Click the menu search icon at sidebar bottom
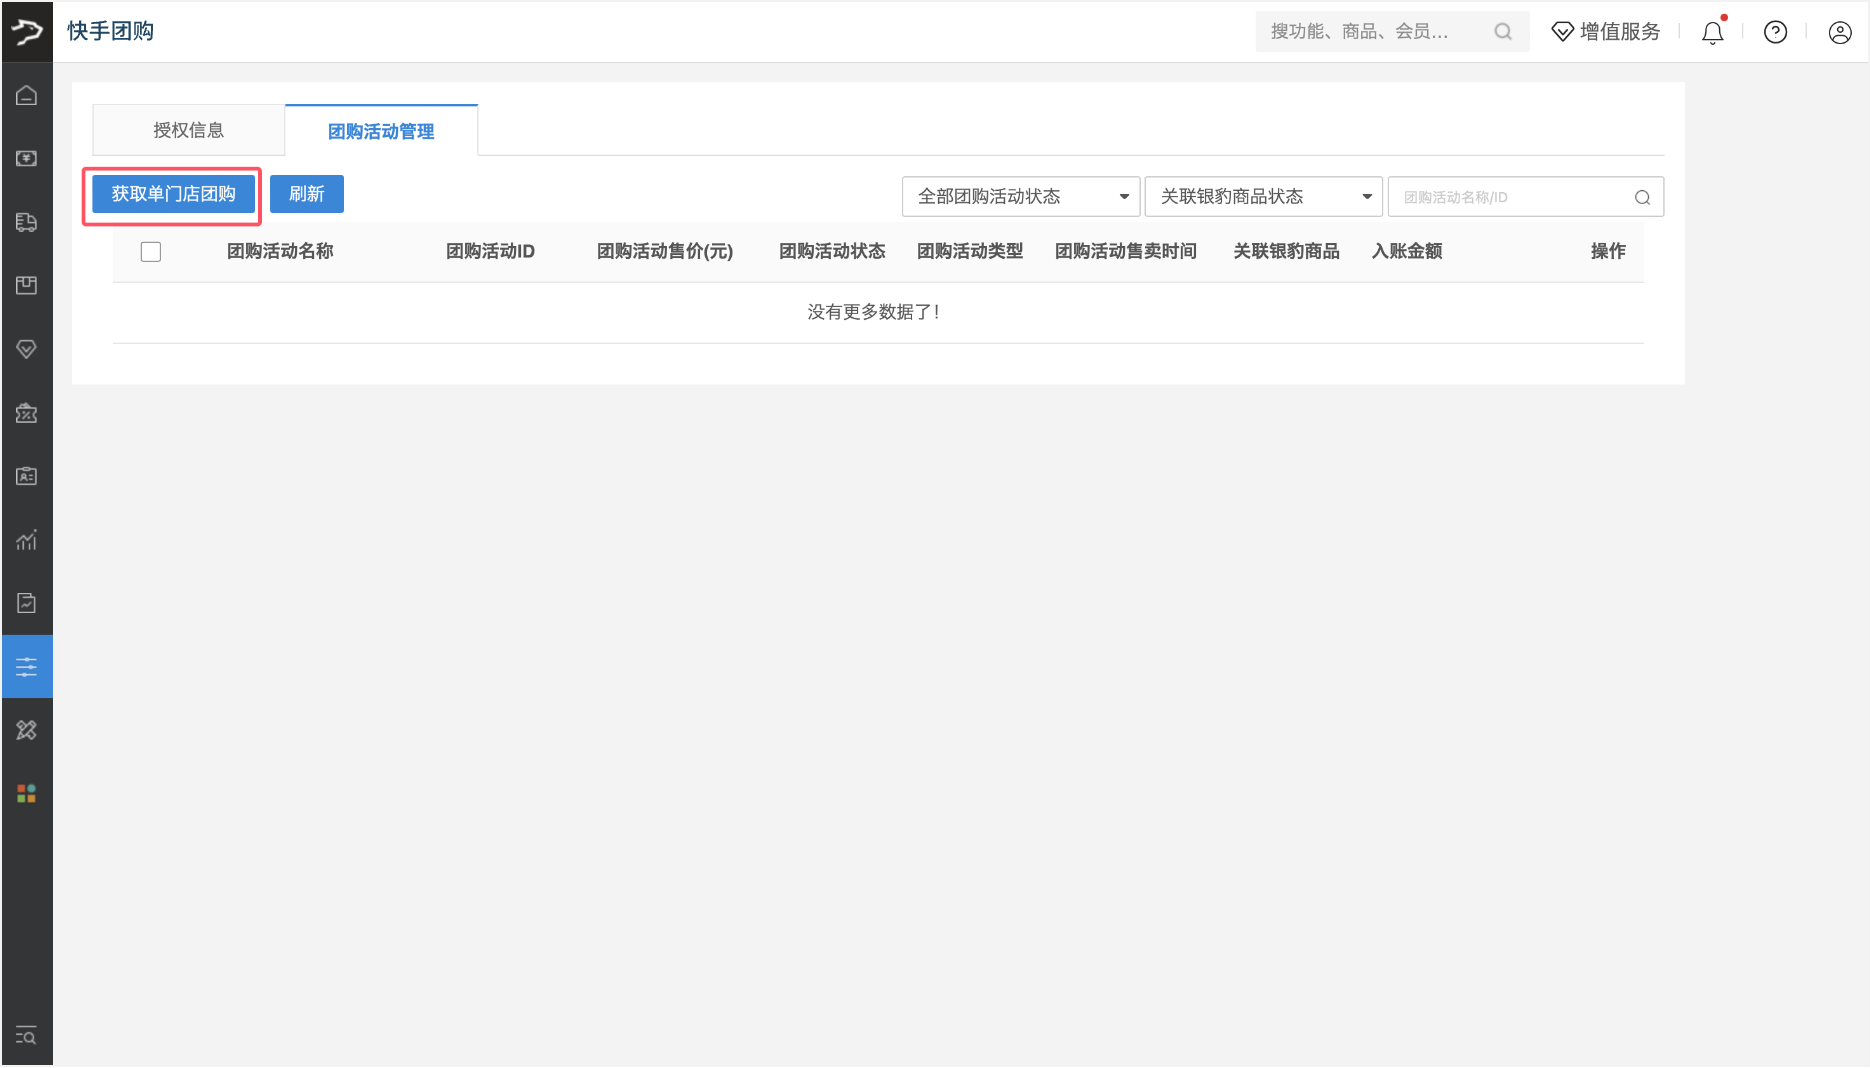 pos(27,1036)
